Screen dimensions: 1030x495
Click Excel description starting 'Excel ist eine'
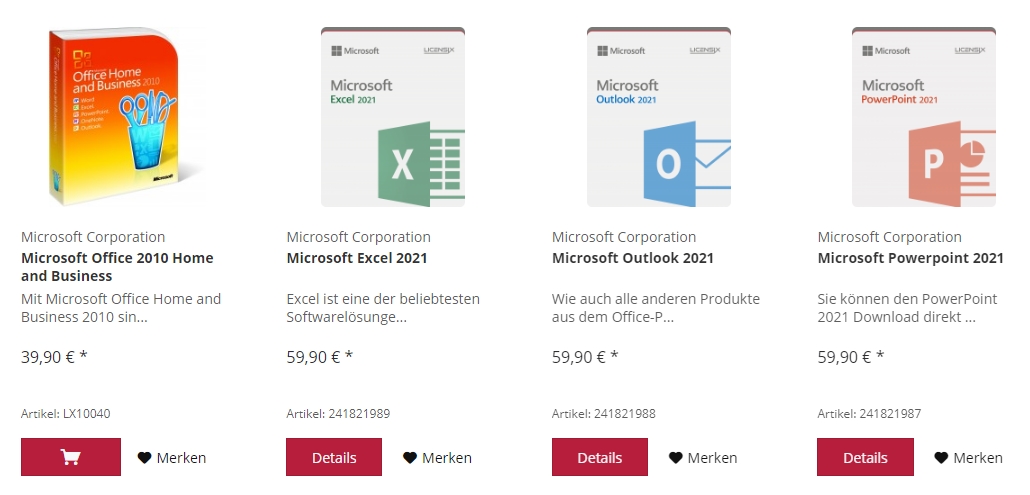[383, 308]
